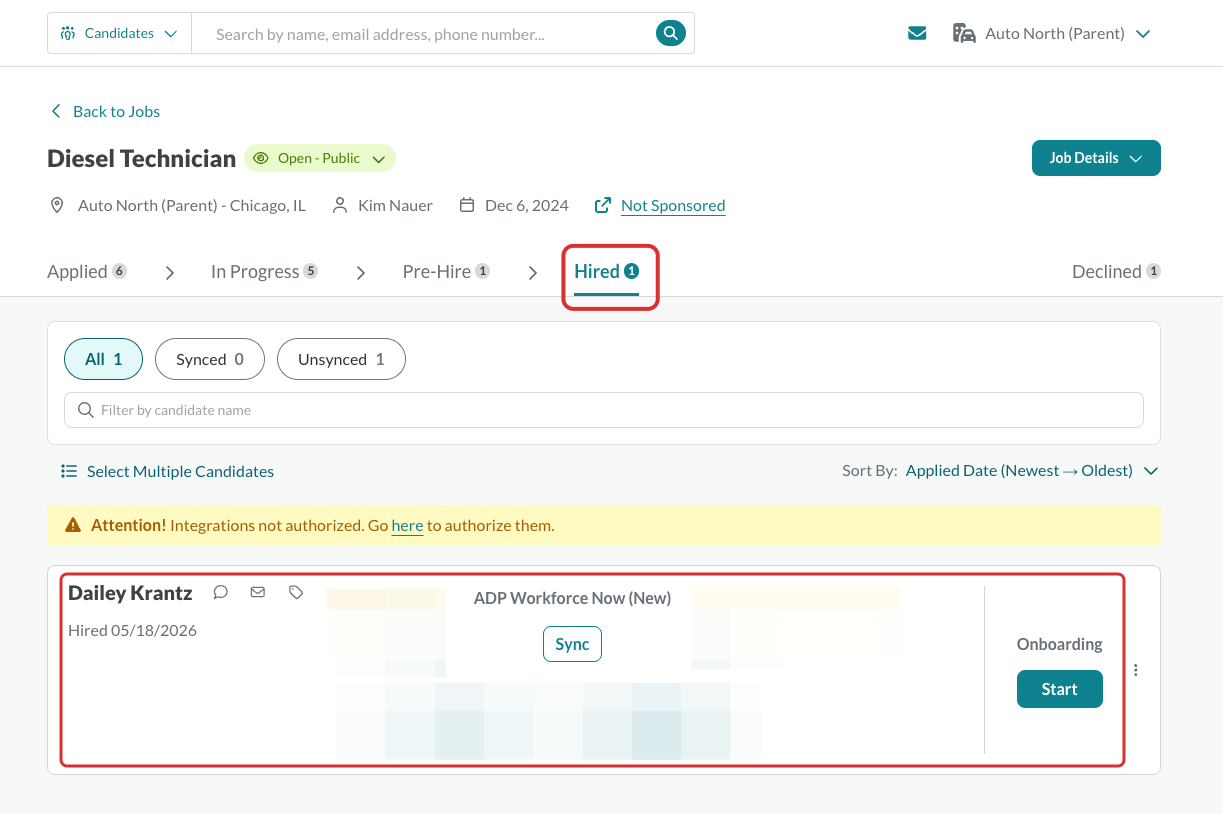The width and height of the screenshot is (1223, 814).
Task: Select the Unsynced 1 filter pill
Action: coord(341,359)
